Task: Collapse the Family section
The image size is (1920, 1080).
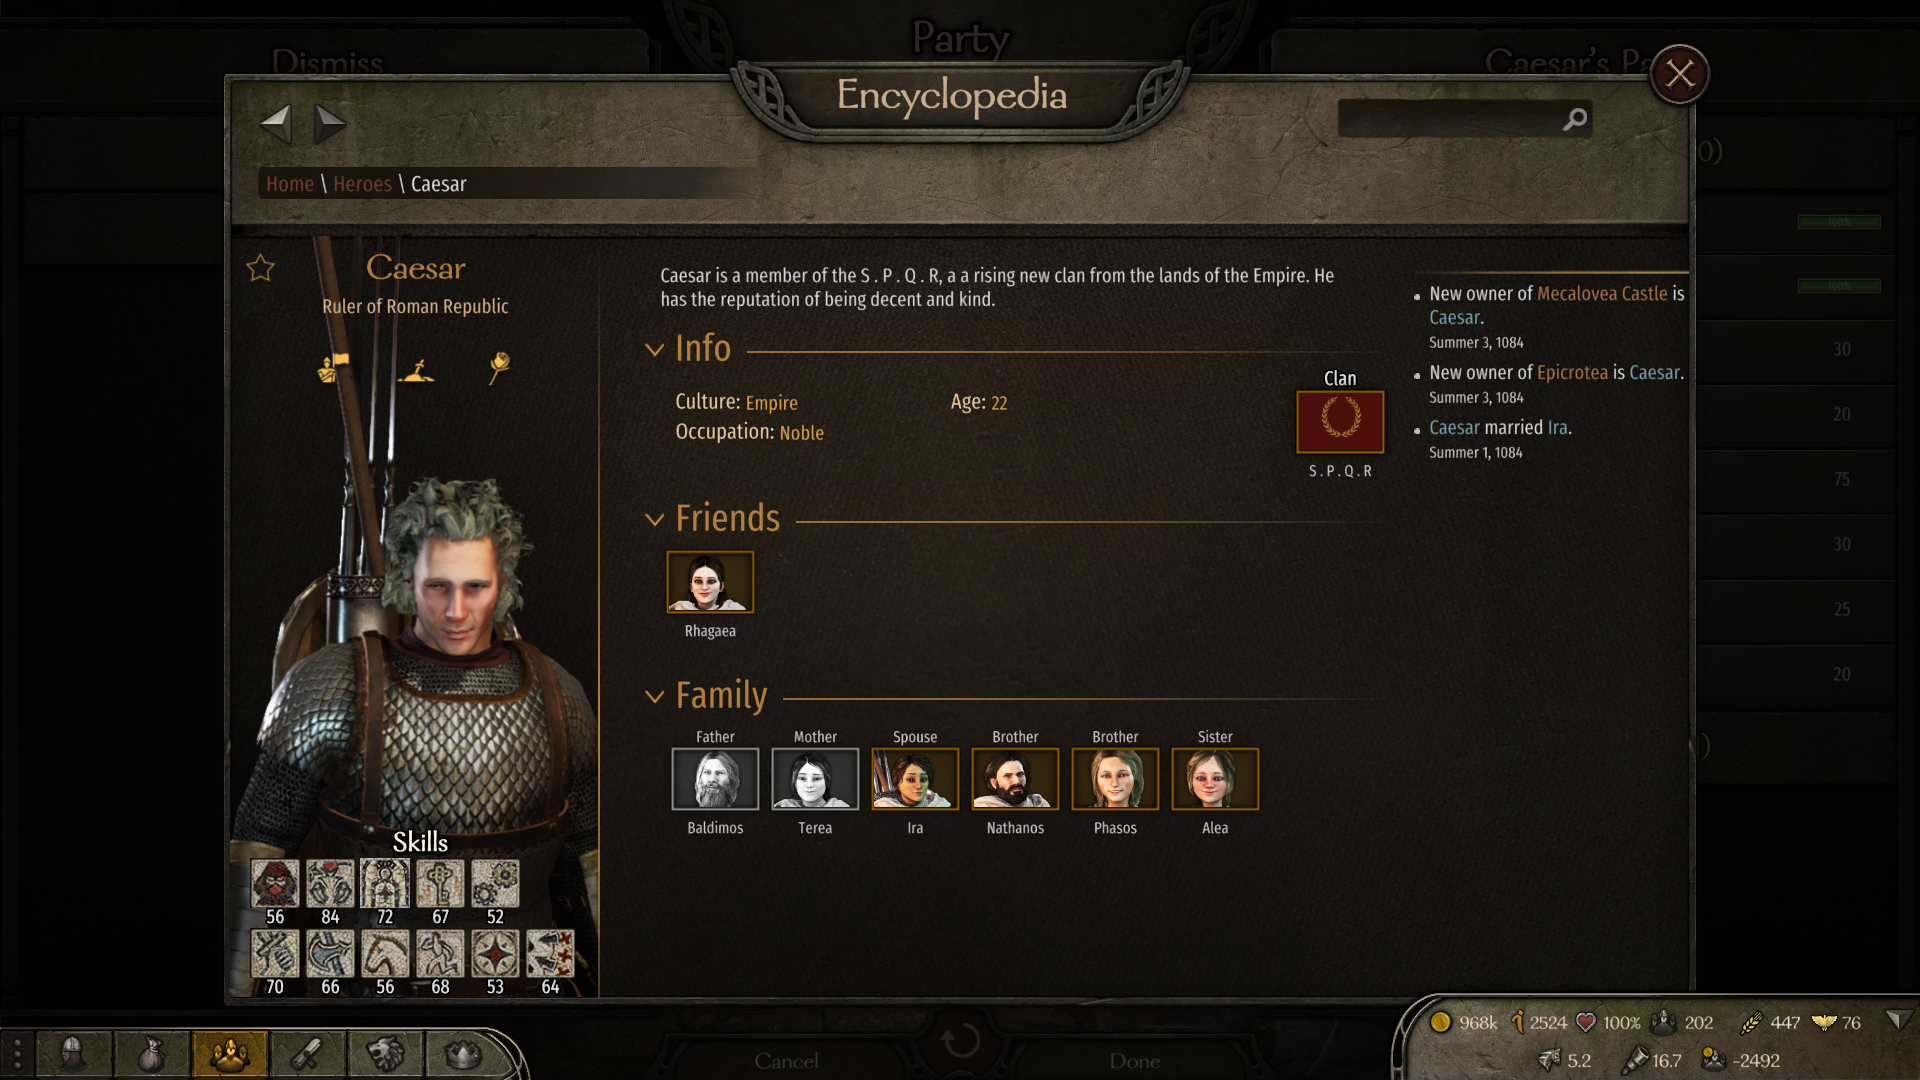Action: (x=655, y=697)
